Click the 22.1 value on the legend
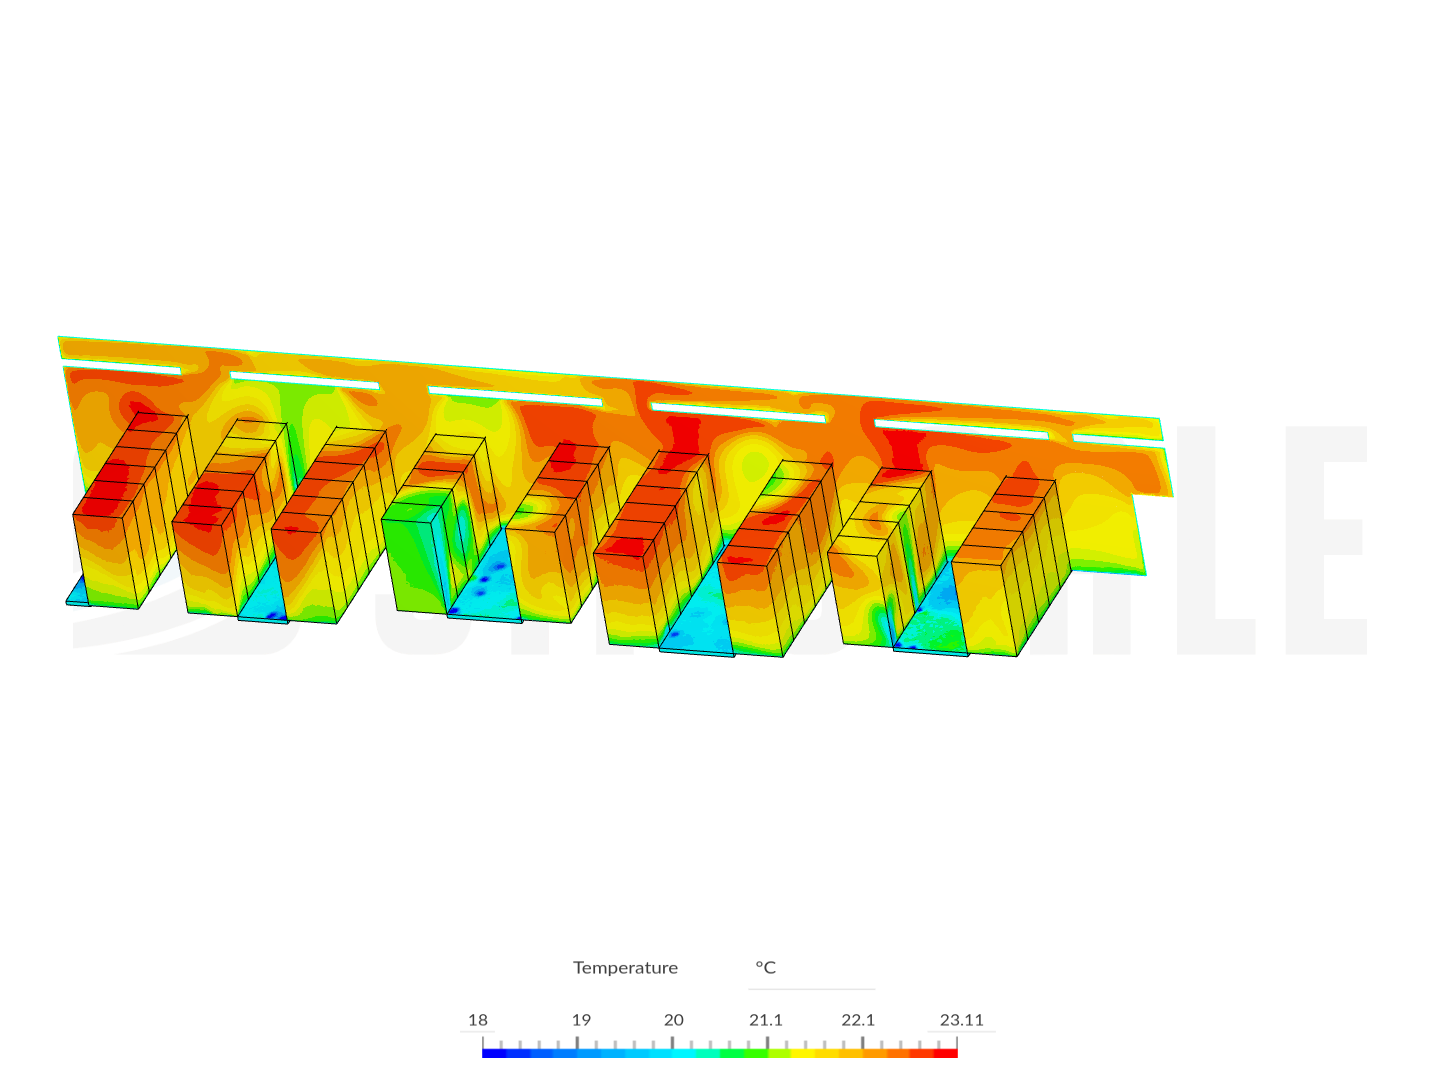The image size is (1440, 1080). pyautogui.click(x=858, y=1020)
